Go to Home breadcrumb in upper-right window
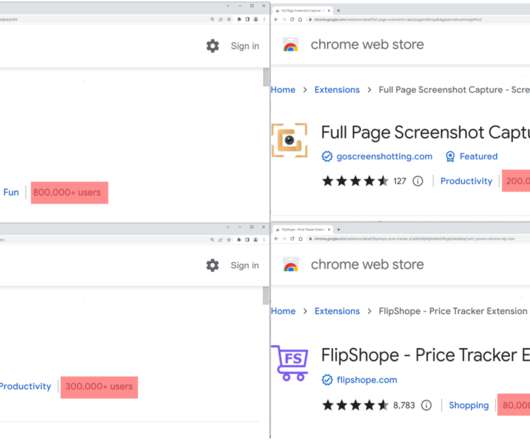530x442 pixels. pos(283,90)
